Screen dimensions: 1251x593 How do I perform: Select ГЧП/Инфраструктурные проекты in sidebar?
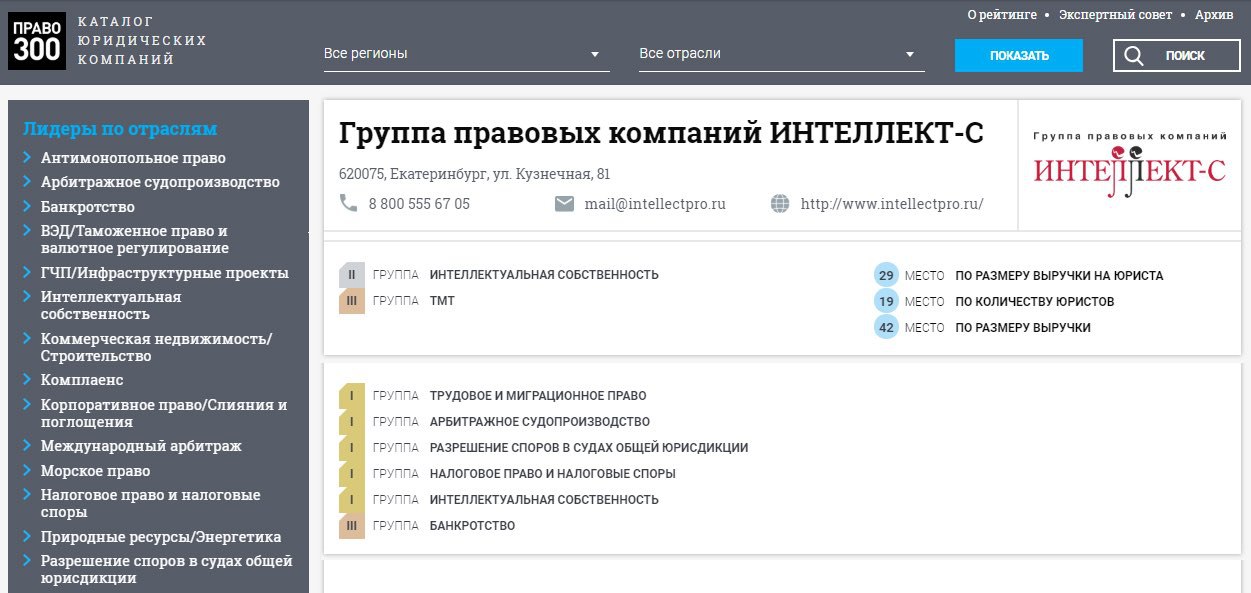click(165, 273)
